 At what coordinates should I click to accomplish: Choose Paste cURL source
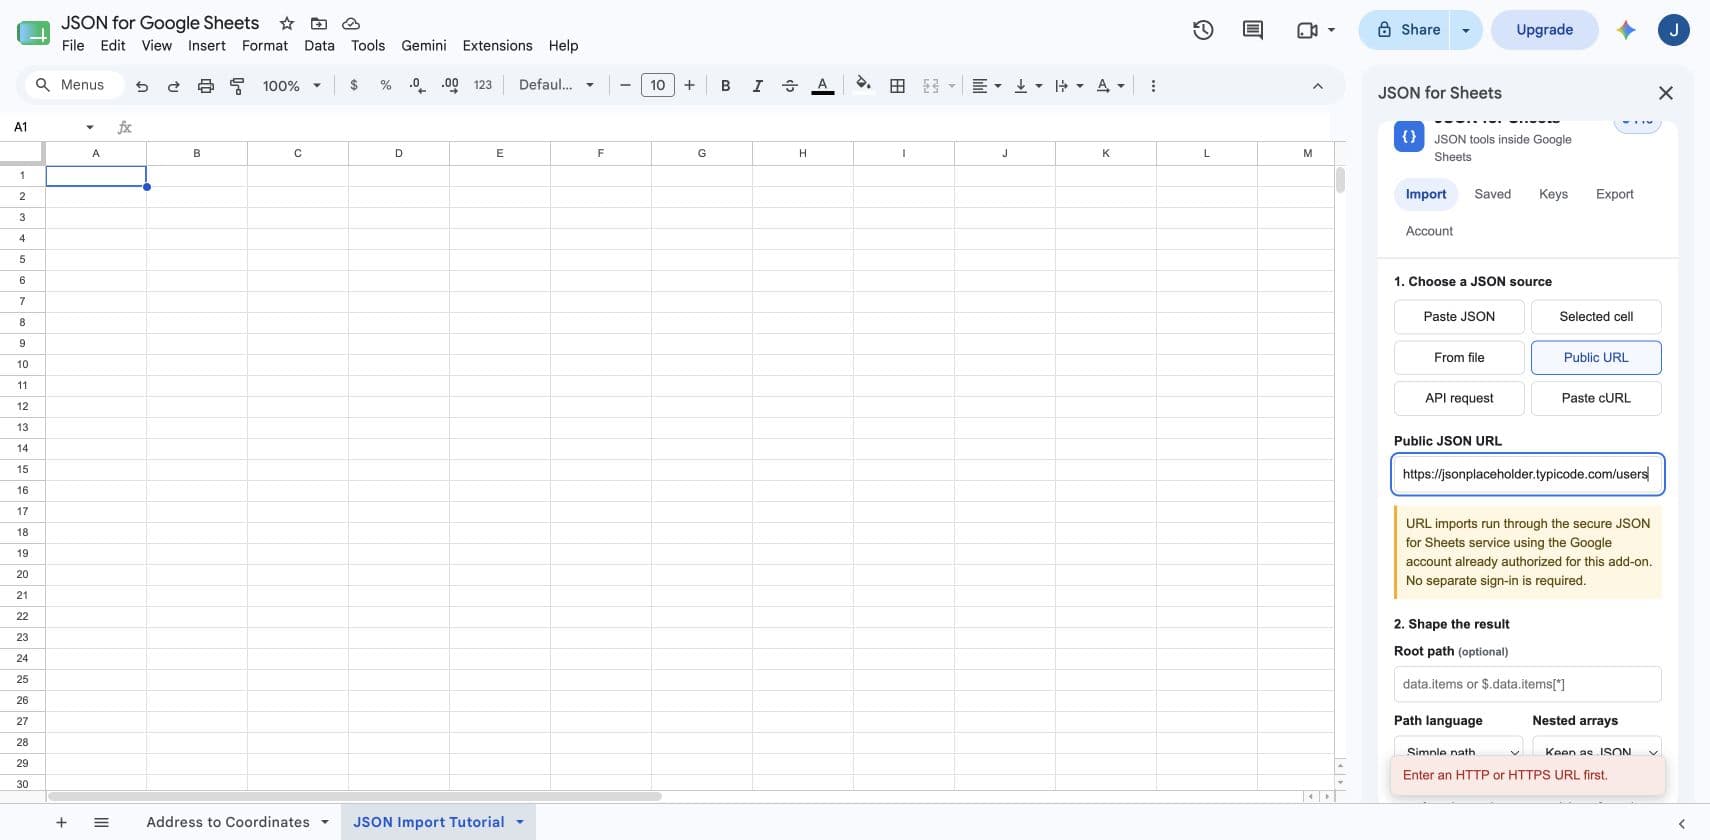[1596, 398]
